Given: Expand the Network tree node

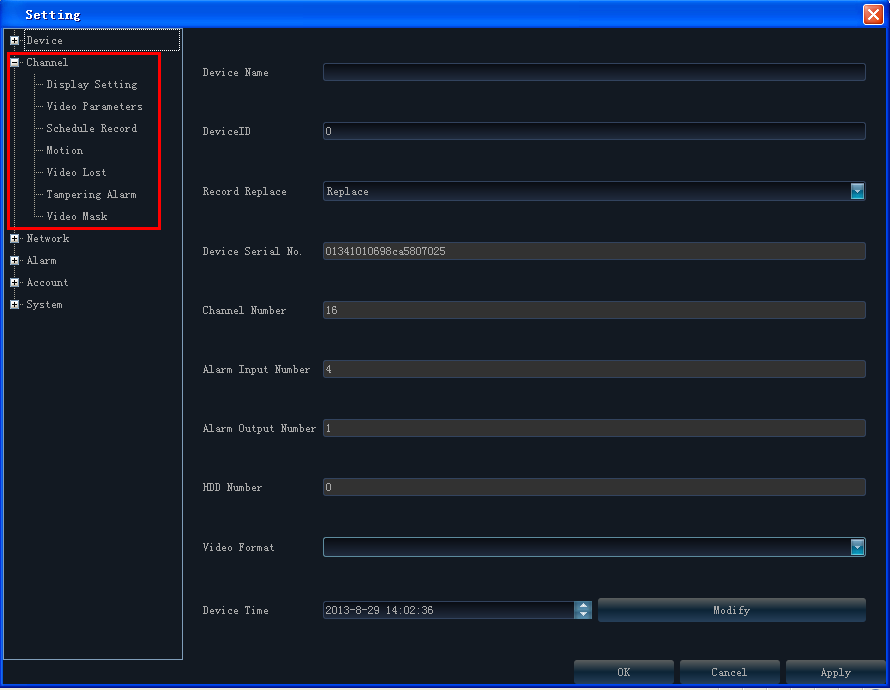Looking at the screenshot, I should 14,238.
